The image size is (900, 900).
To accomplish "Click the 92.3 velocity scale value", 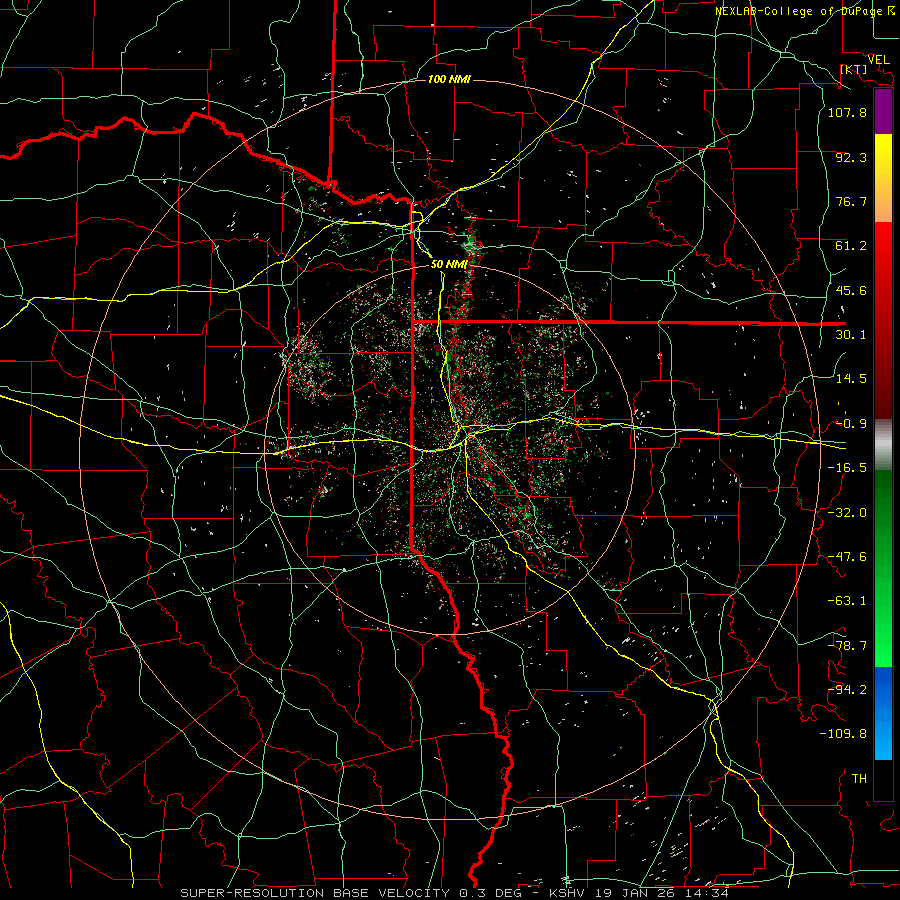I will coord(851,157).
